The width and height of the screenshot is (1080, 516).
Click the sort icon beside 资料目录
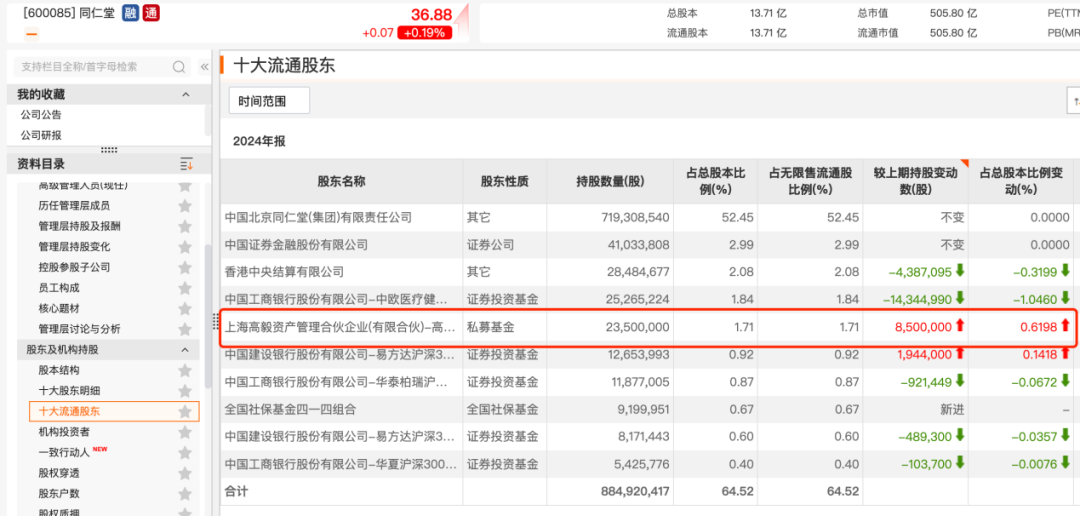pyautogui.click(x=185, y=164)
